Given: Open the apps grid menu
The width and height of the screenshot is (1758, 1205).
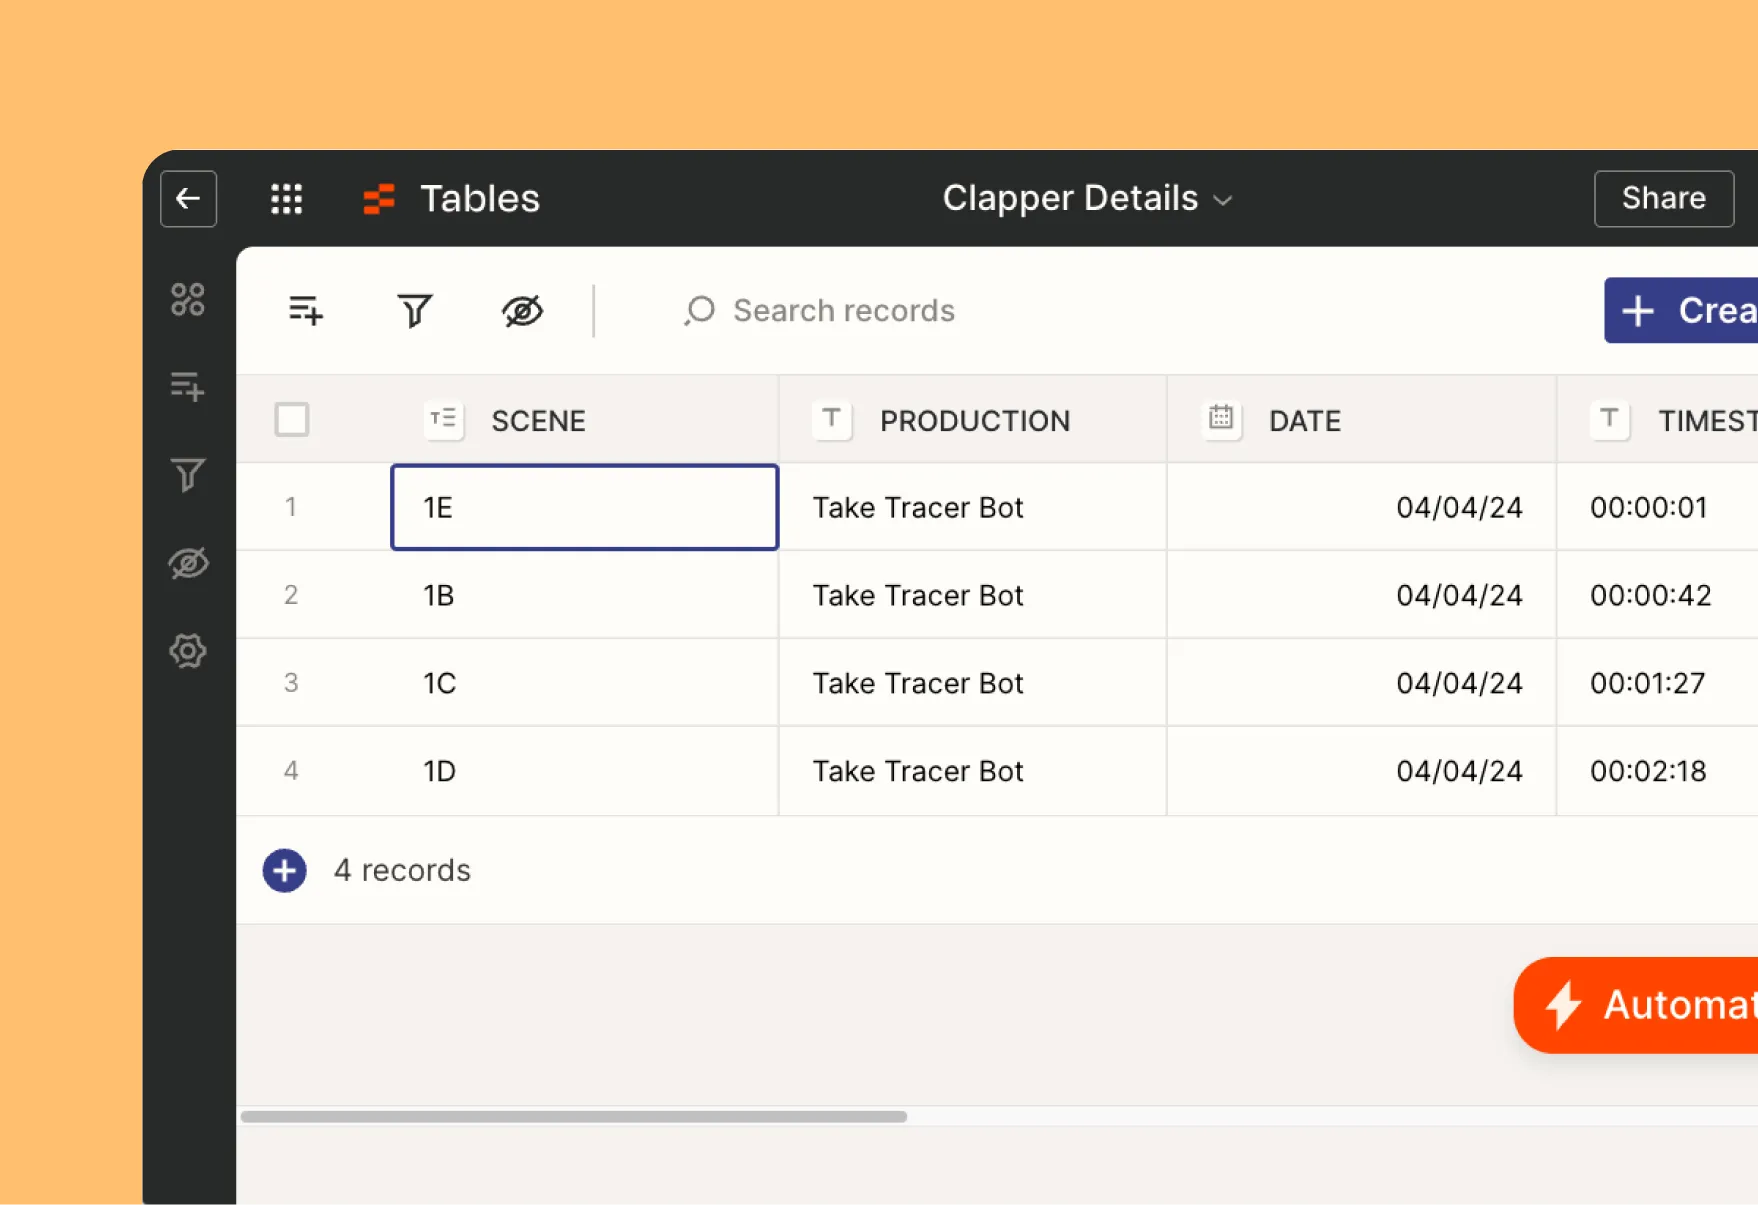Looking at the screenshot, I should 287,199.
